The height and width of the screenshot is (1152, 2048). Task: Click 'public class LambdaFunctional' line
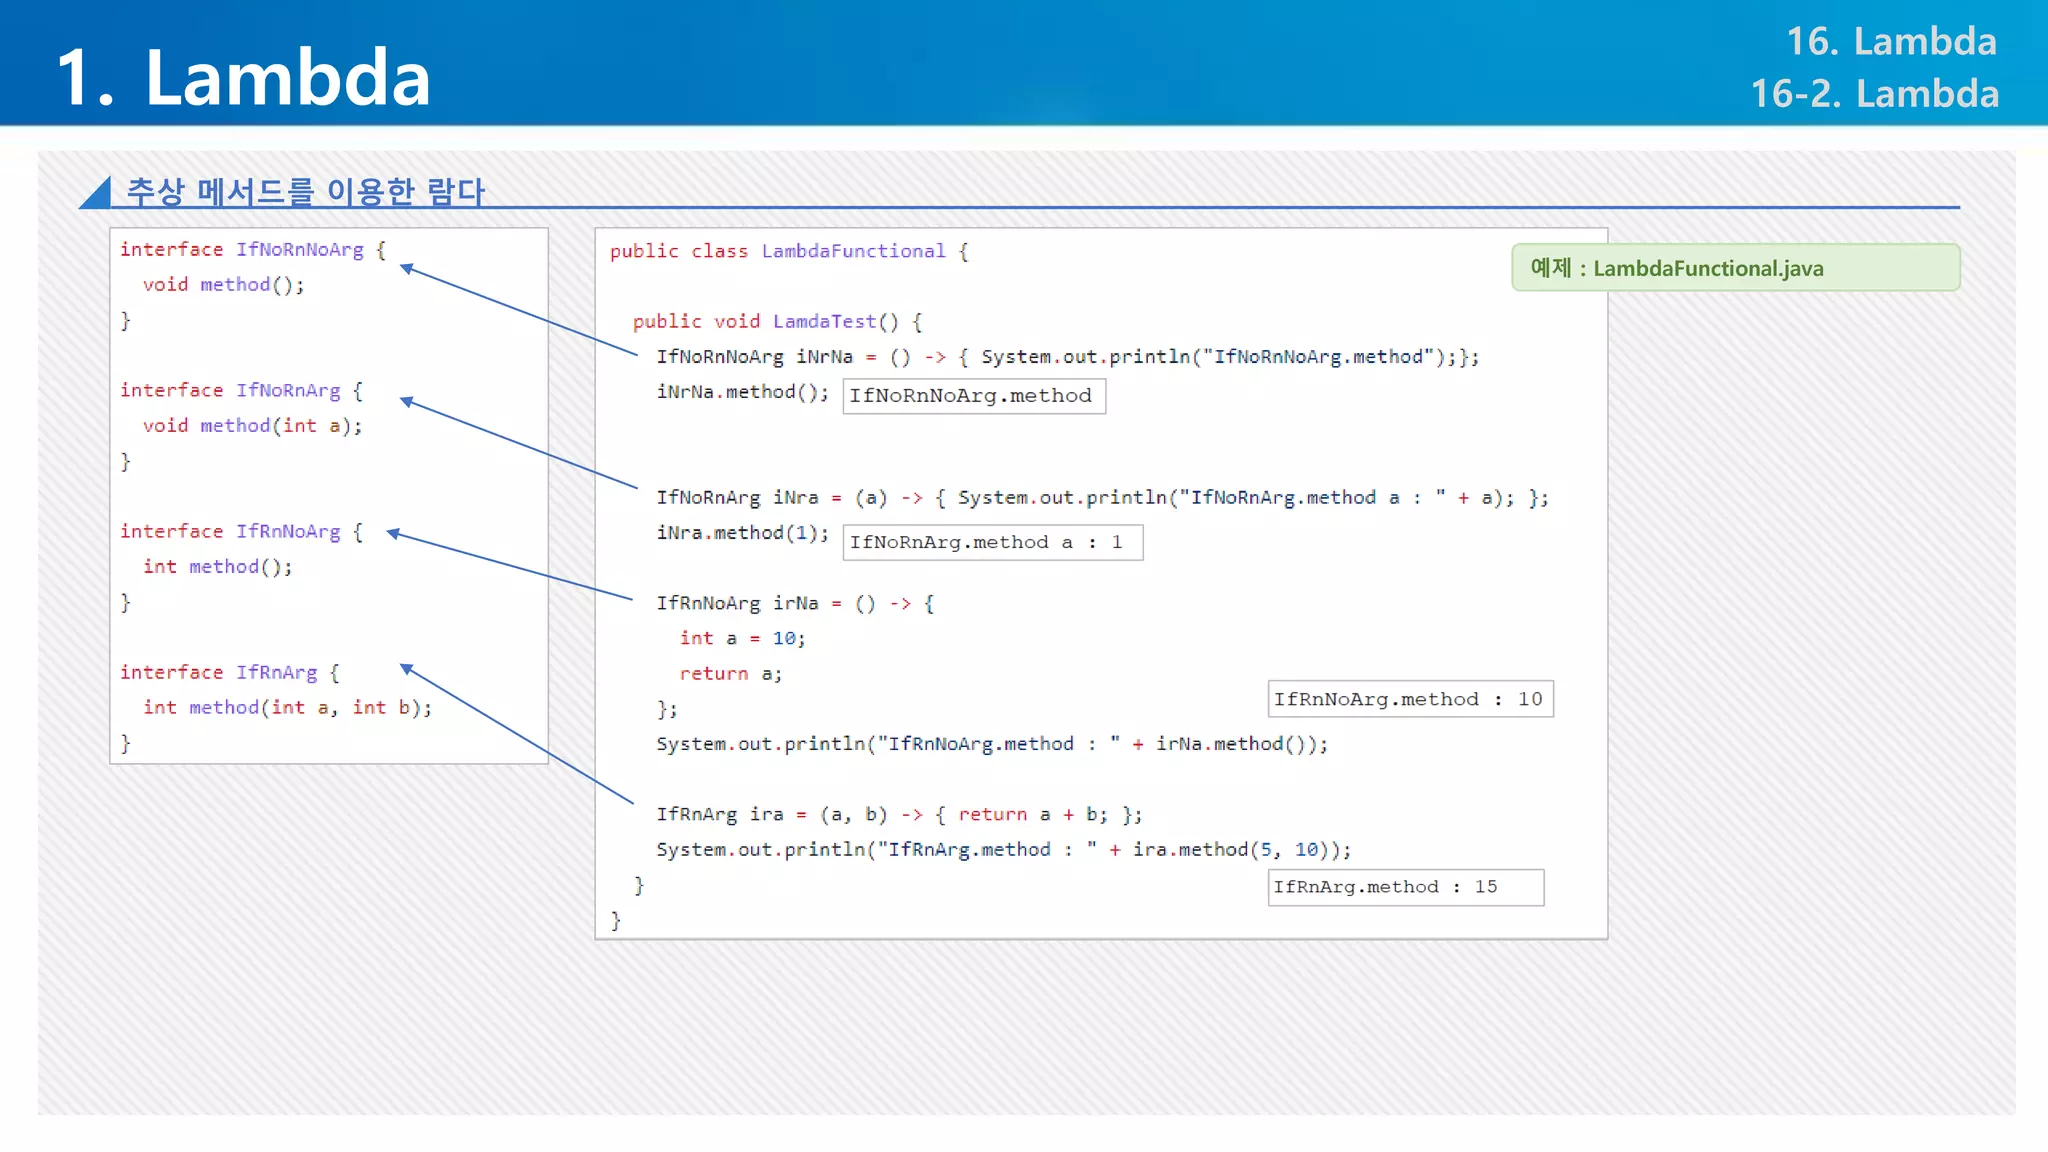tap(788, 252)
